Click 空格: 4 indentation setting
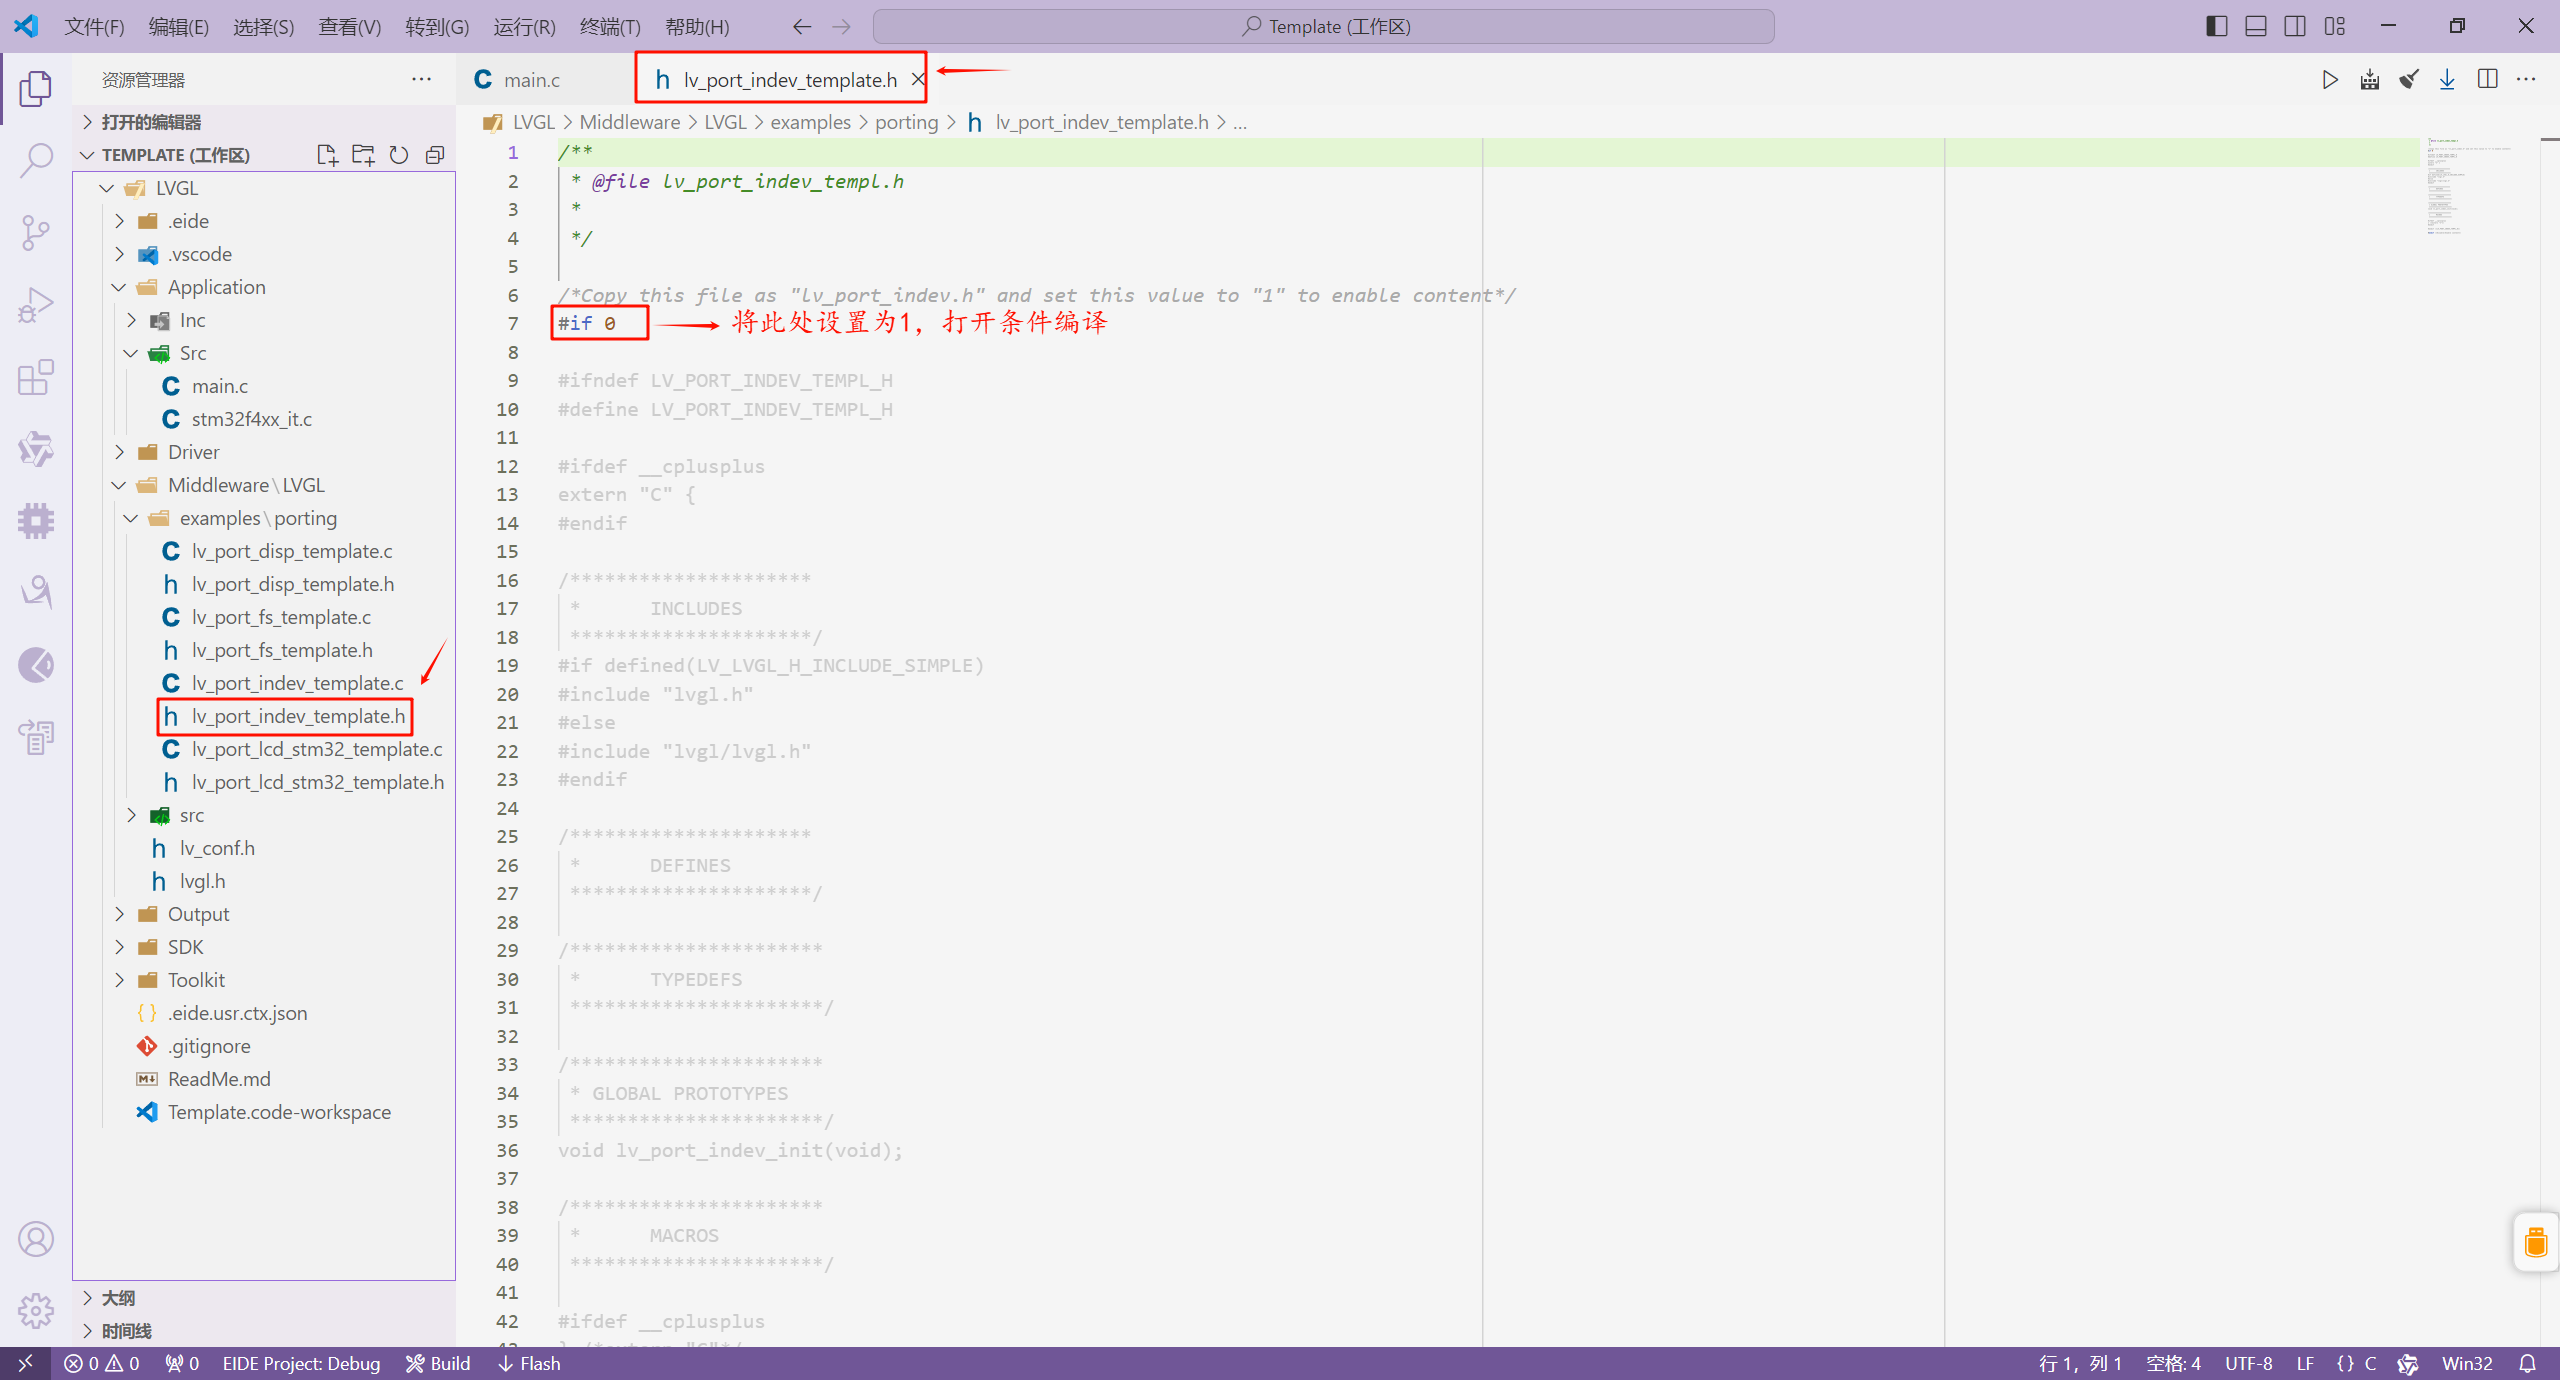 tap(2174, 1363)
